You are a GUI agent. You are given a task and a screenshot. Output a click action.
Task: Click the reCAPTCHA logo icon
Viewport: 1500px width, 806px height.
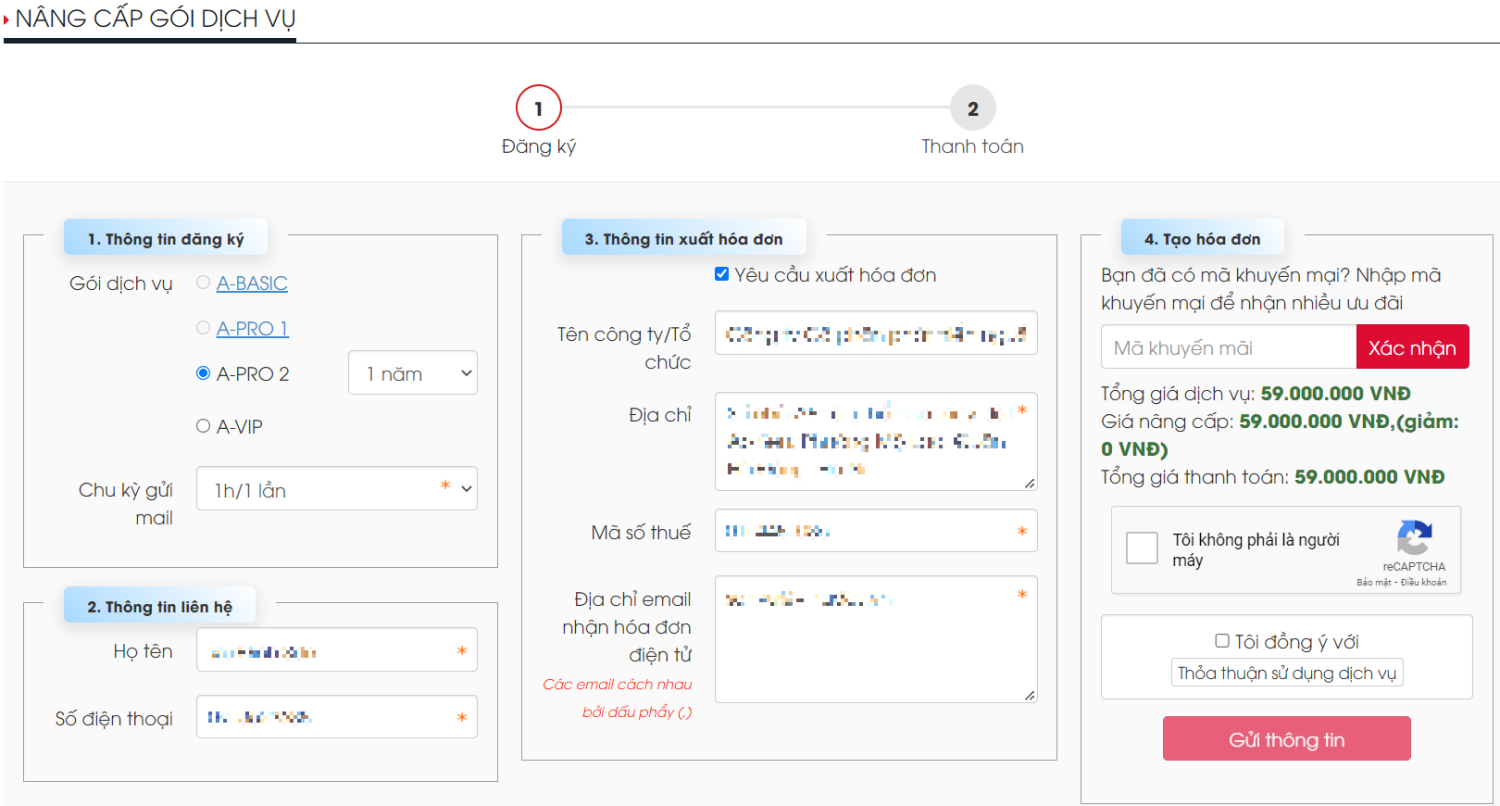coord(1415,538)
